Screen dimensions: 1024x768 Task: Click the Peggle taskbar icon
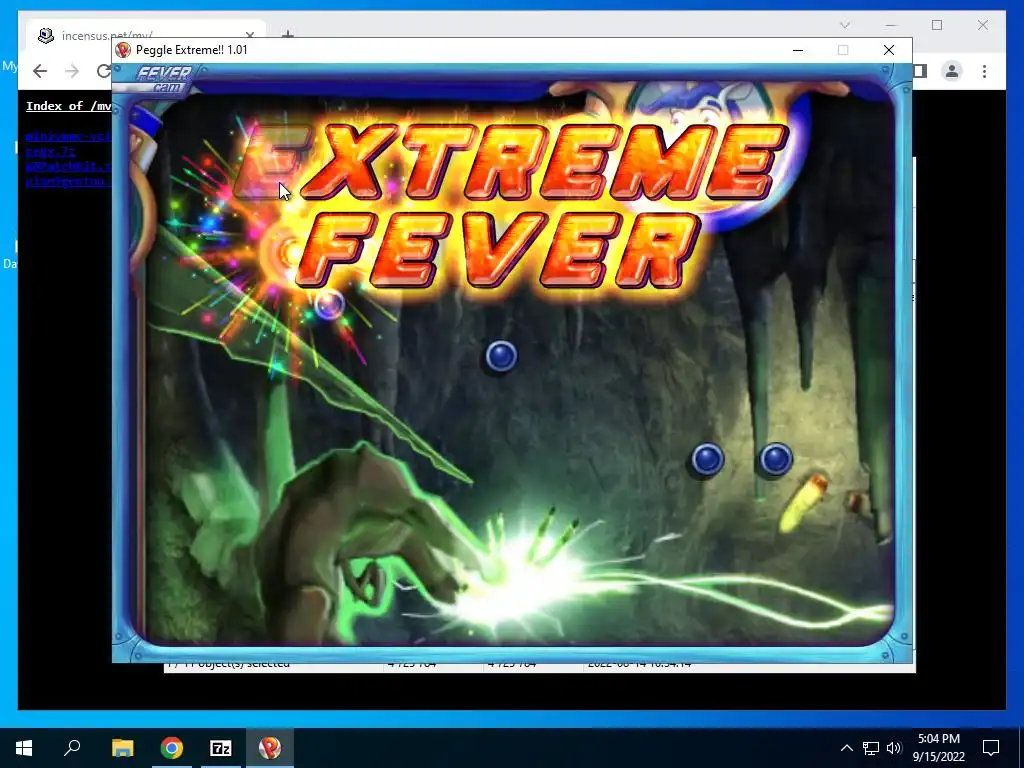pyautogui.click(x=270, y=748)
